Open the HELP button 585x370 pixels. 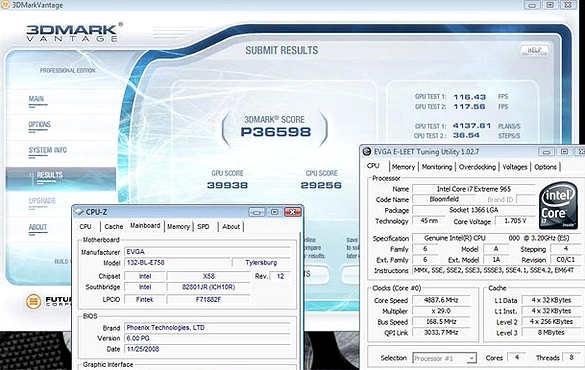[534, 50]
